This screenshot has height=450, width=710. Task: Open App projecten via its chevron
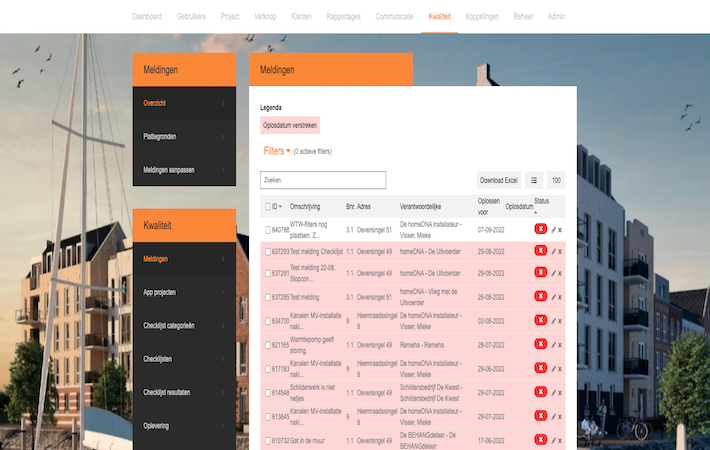tap(223, 292)
